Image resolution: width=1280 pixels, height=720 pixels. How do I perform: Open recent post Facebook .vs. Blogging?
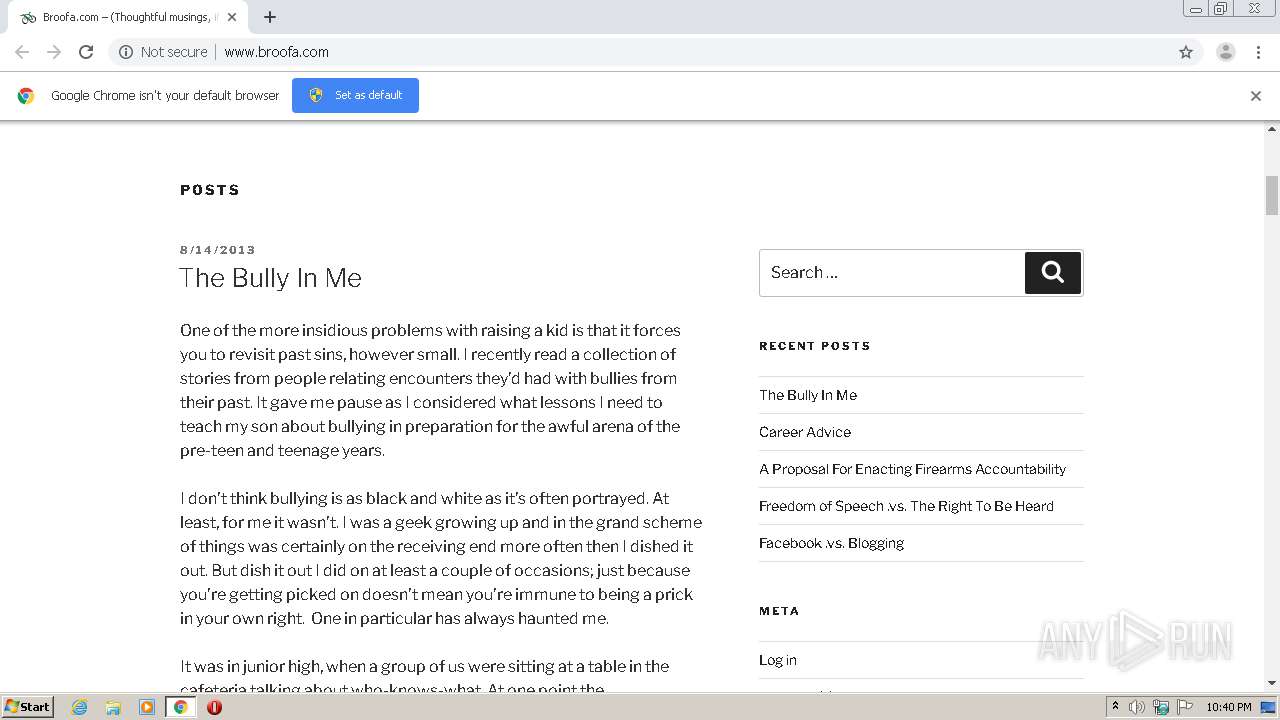831,543
